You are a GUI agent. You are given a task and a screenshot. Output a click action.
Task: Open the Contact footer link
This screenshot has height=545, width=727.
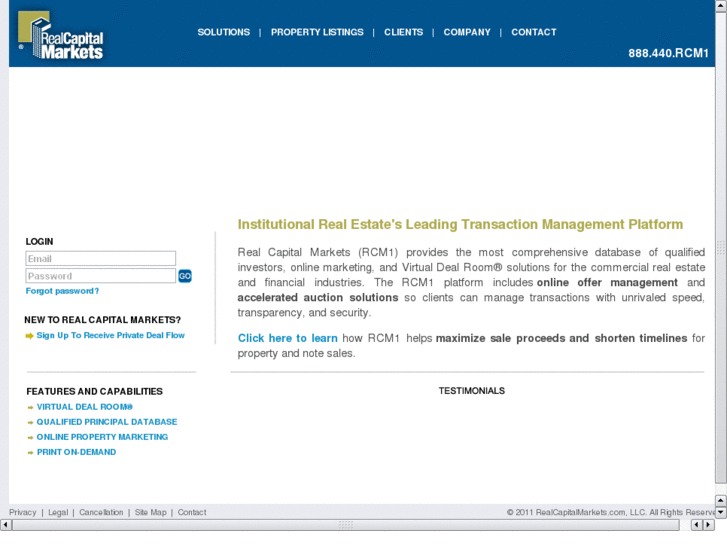(192, 512)
